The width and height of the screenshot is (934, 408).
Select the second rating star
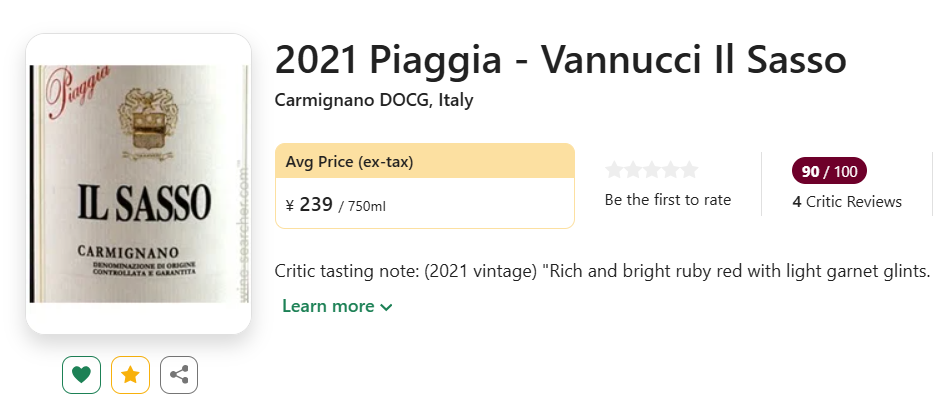633,170
